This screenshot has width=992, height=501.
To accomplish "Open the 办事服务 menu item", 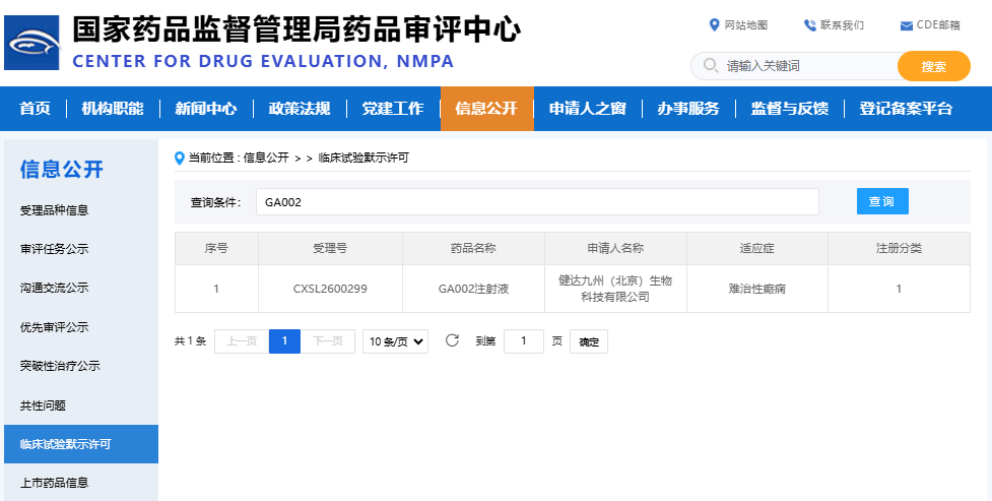I will tap(688, 109).
